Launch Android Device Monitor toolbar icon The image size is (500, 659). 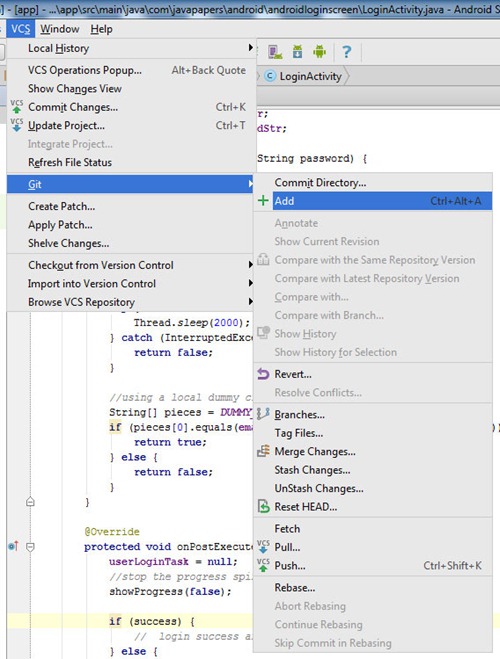click(x=319, y=52)
